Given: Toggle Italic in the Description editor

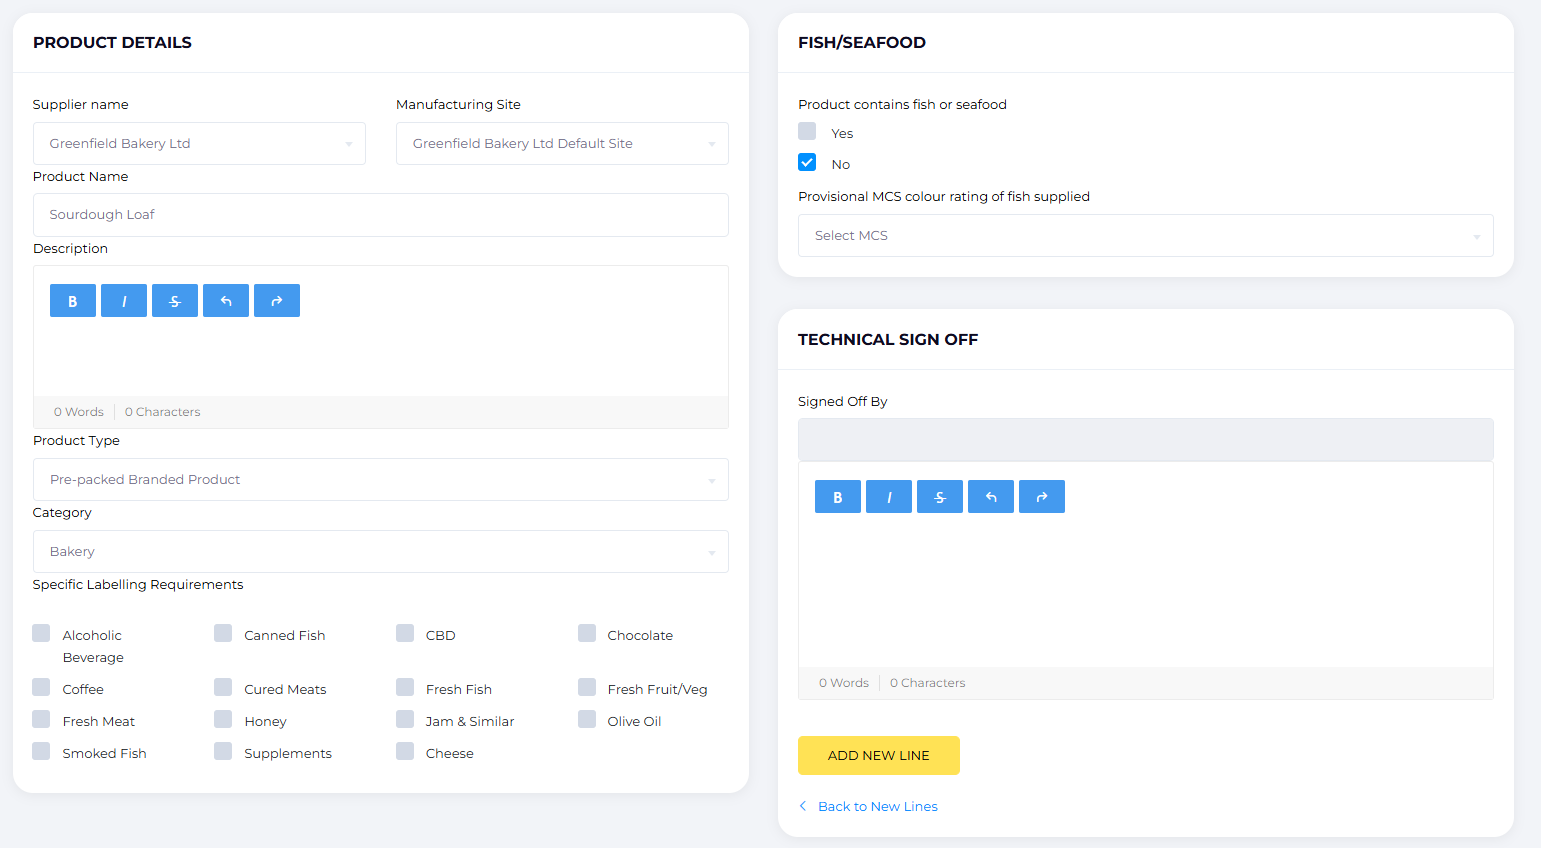Looking at the screenshot, I should 124,301.
